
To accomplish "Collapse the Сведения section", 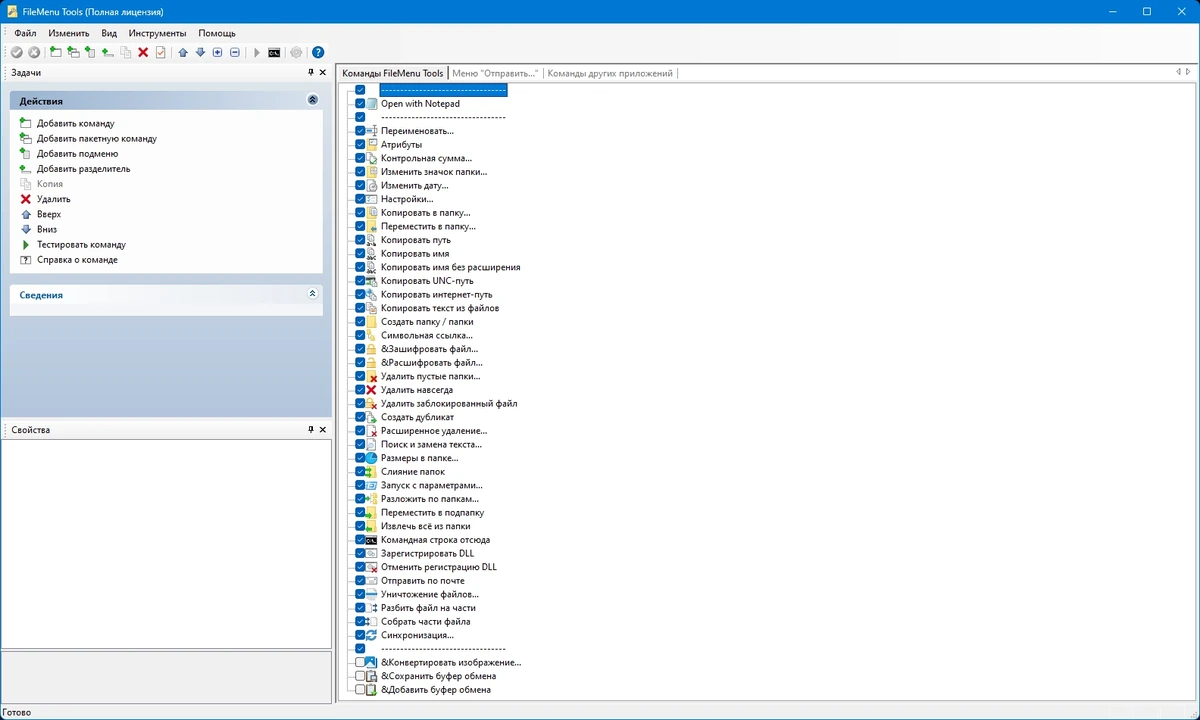I will pos(312,294).
